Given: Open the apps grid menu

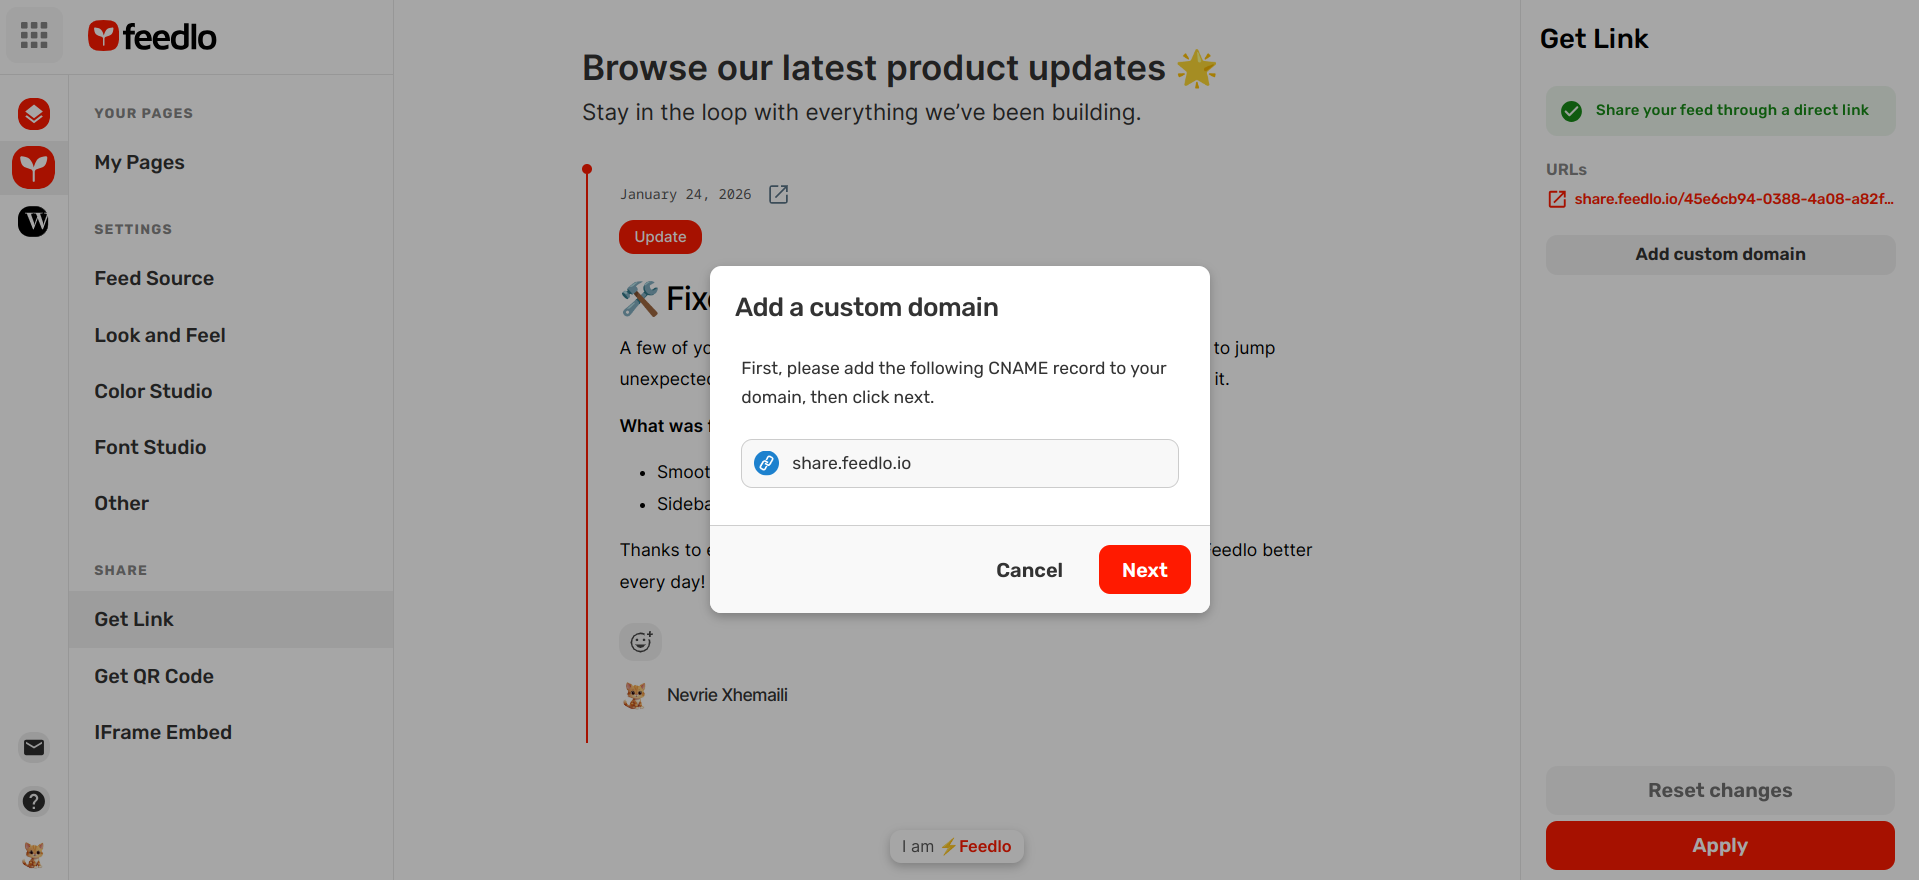Looking at the screenshot, I should (x=34, y=36).
